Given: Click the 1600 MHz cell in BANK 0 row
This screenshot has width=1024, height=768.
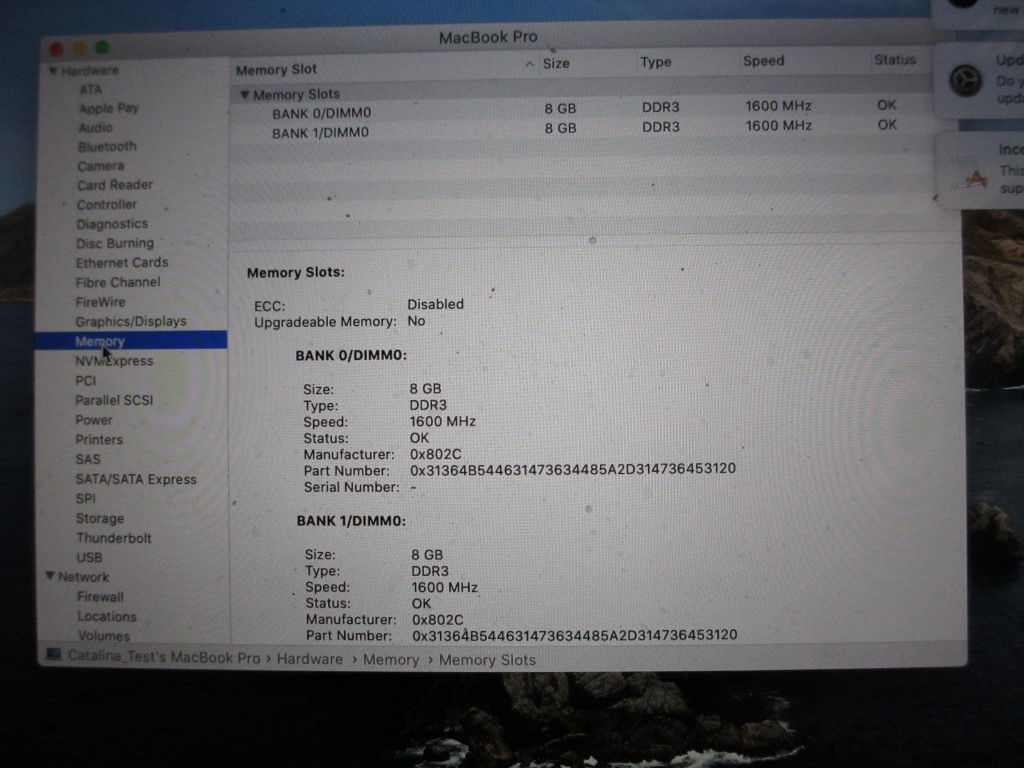Looking at the screenshot, I should [778, 106].
